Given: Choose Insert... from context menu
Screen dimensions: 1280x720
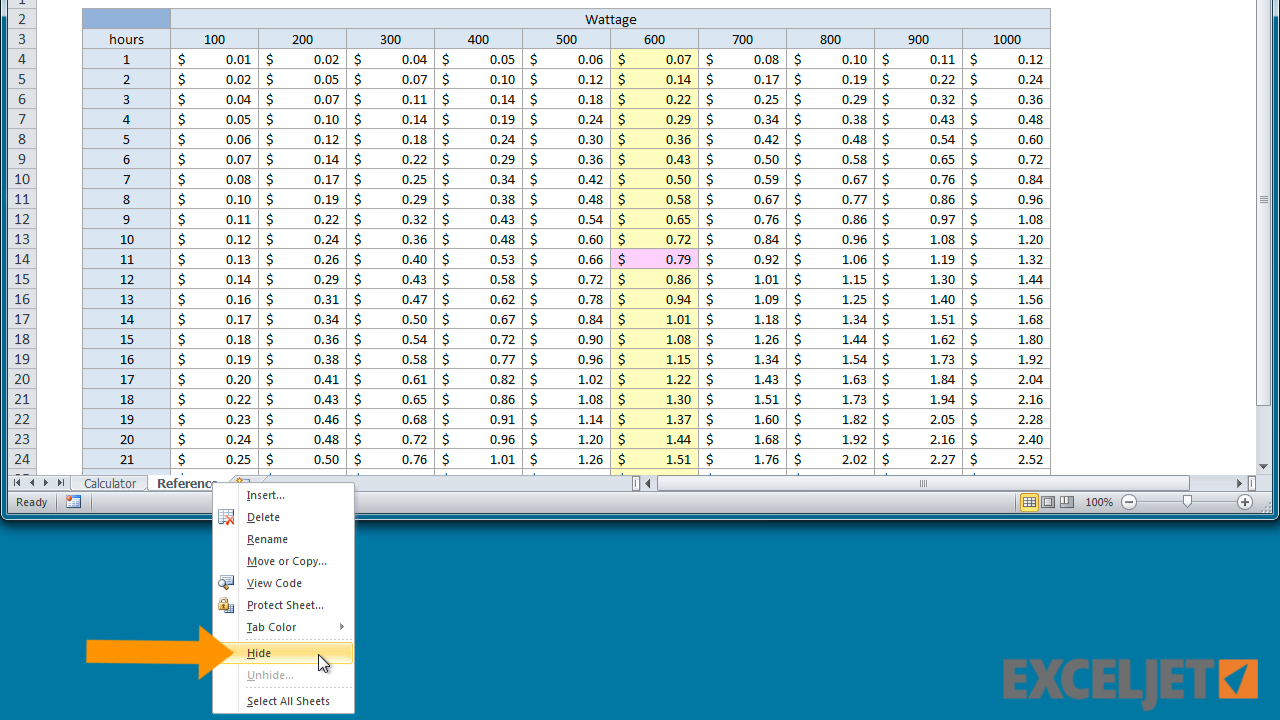Looking at the screenshot, I should (x=284, y=495).
